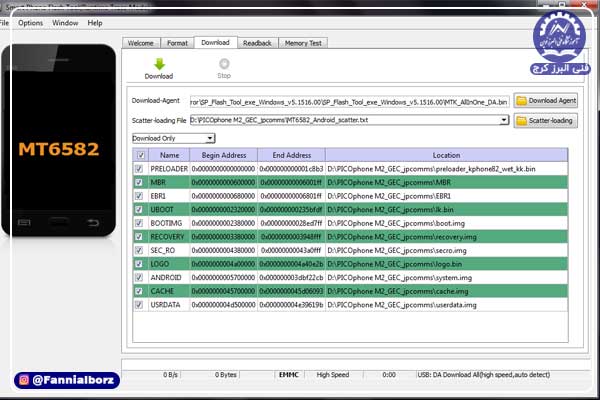Click the Scatter-loading folder button
The width and height of the screenshot is (600, 400).
pyautogui.click(x=546, y=121)
